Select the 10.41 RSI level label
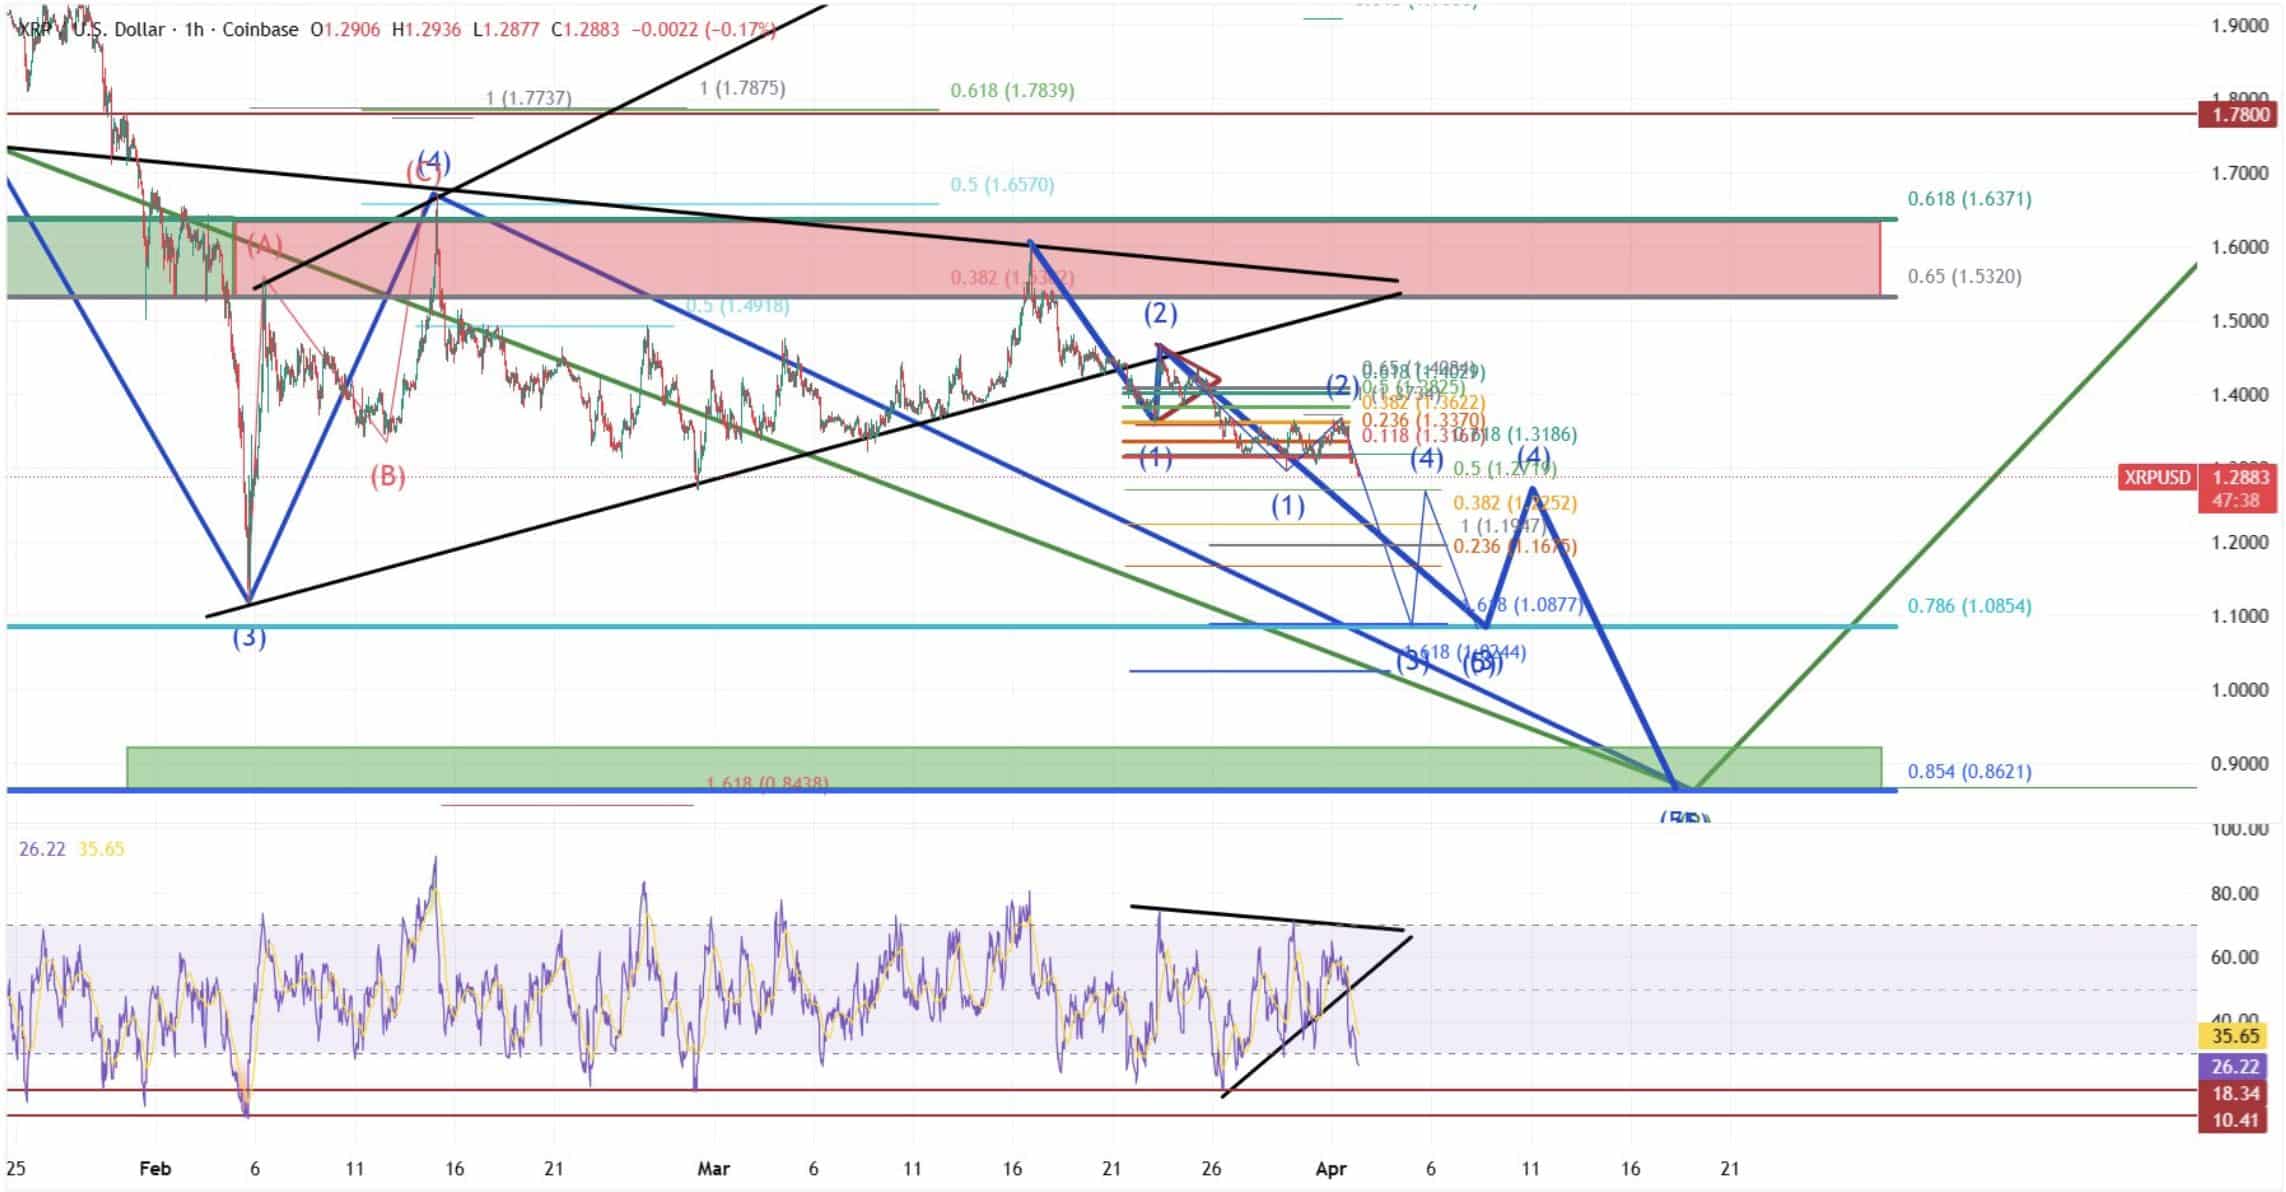Screen dimensions: 2286x1192 coord(2232,1119)
